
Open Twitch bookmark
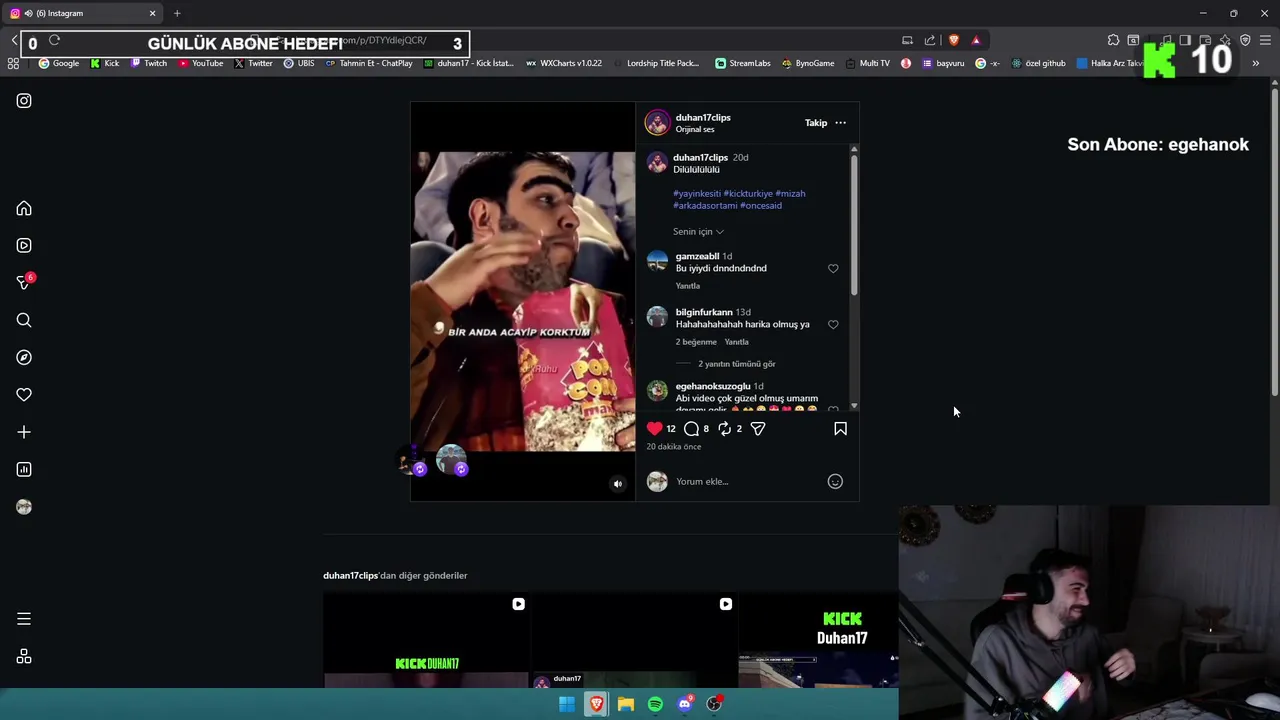click(x=149, y=63)
